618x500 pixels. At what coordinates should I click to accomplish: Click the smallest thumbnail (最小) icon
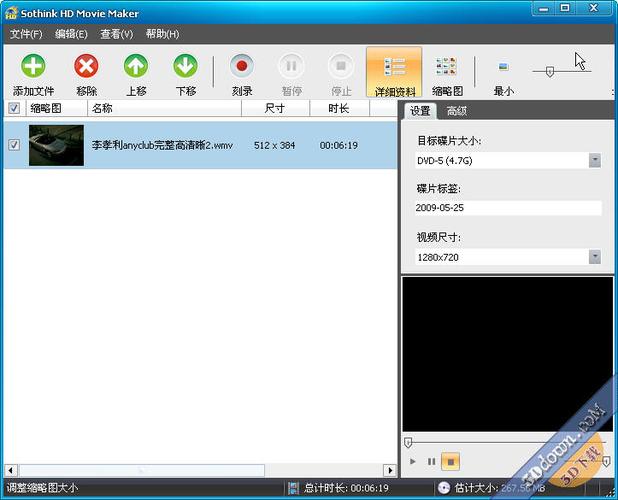pyautogui.click(x=503, y=66)
